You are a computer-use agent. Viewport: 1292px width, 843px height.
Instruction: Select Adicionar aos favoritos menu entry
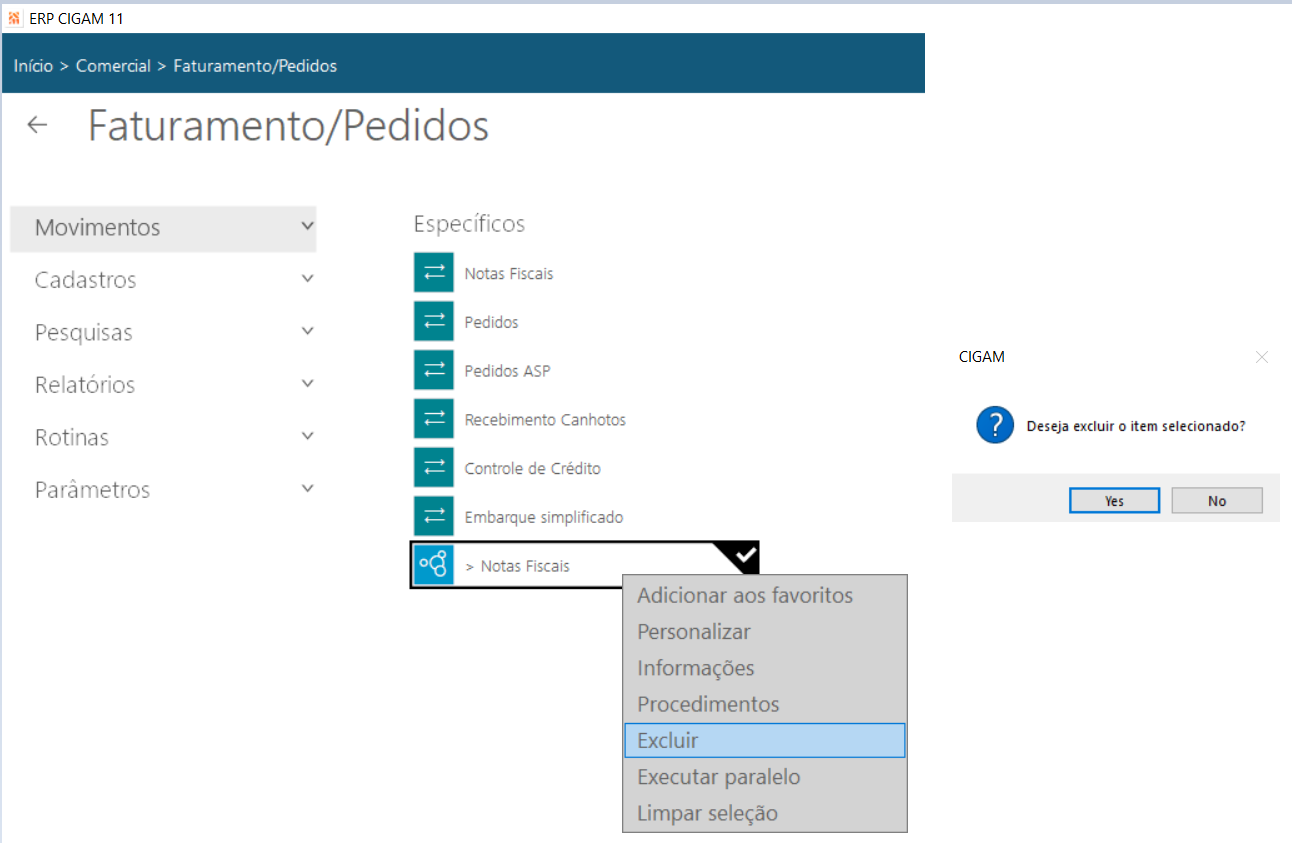coord(745,596)
